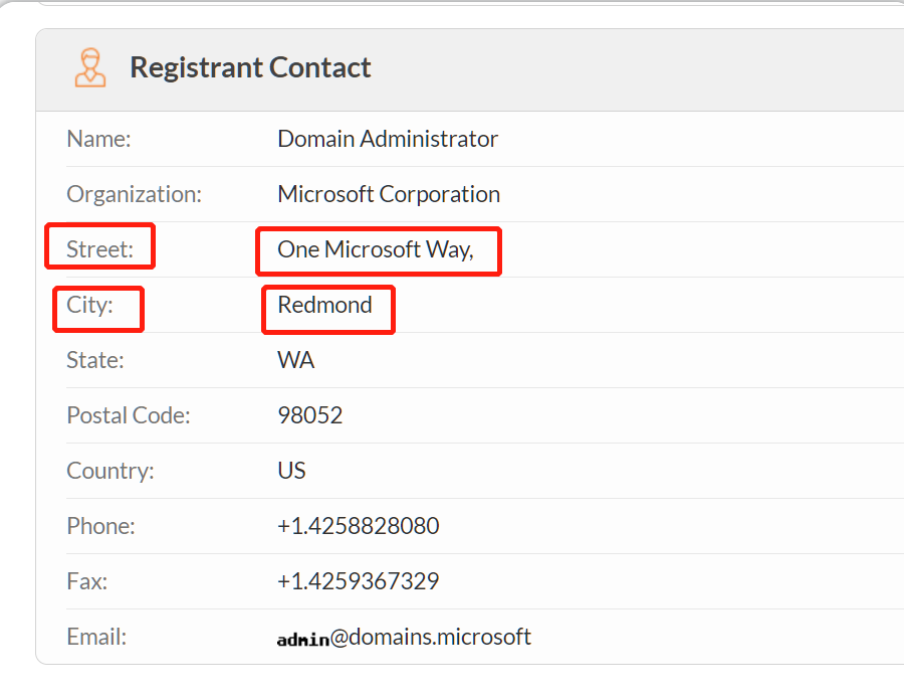Viewport: 904px width, 682px height.
Task: Click the registrant contact person icon
Action: pos(91,67)
